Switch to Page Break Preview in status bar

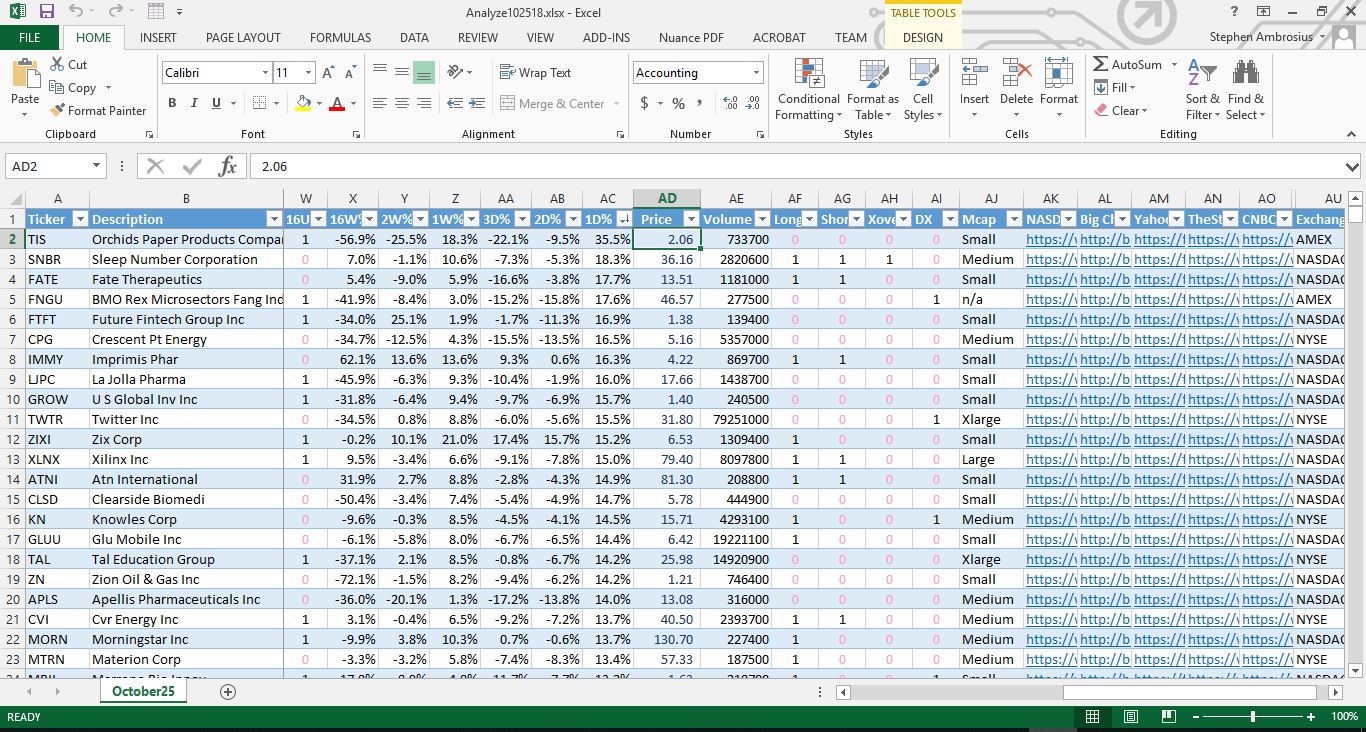pyautogui.click(x=1168, y=717)
